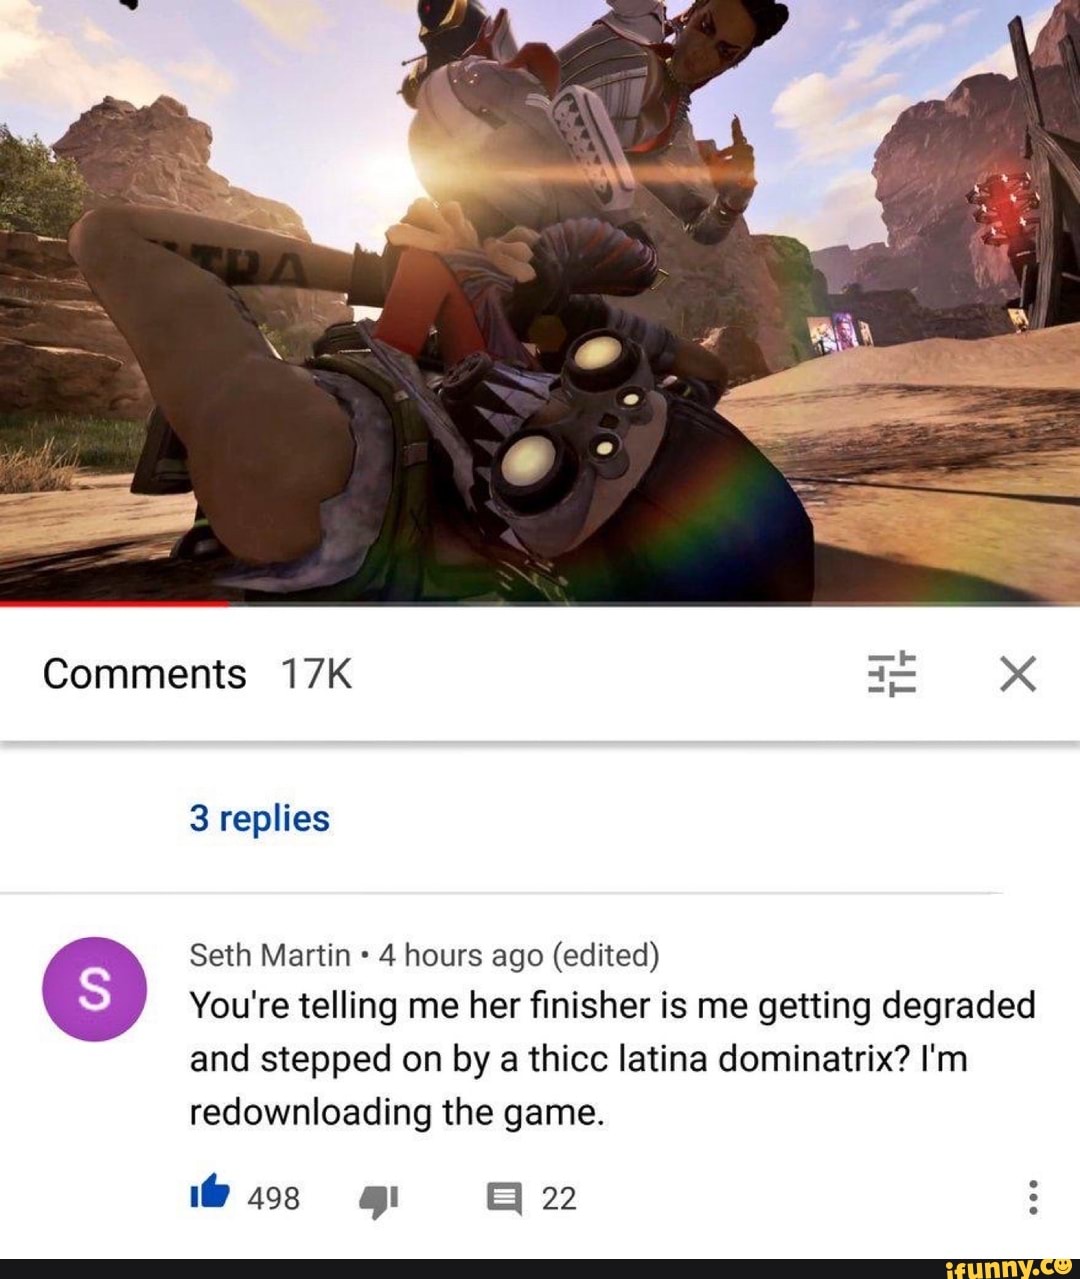Click the 17K comment count

pyautogui.click(x=316, y=674)
